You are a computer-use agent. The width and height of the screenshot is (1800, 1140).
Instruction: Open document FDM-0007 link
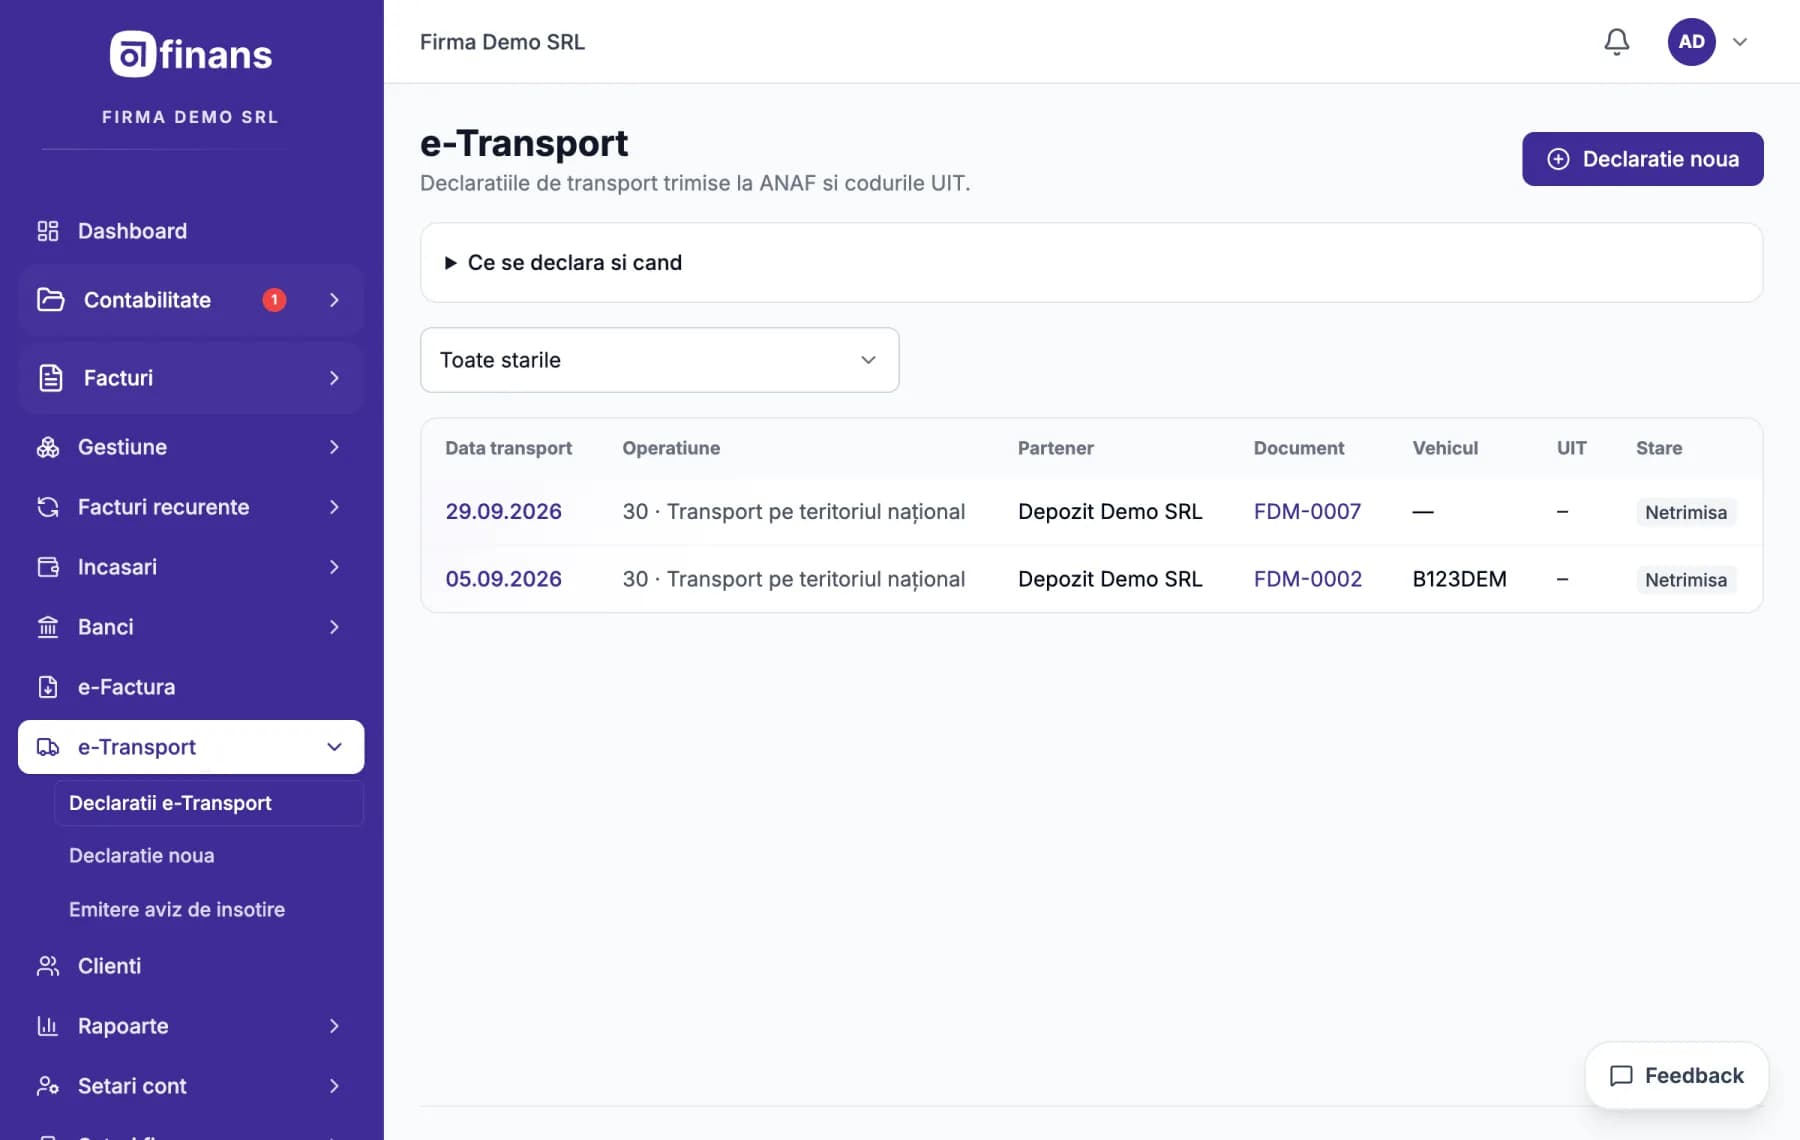point(1307,512)
